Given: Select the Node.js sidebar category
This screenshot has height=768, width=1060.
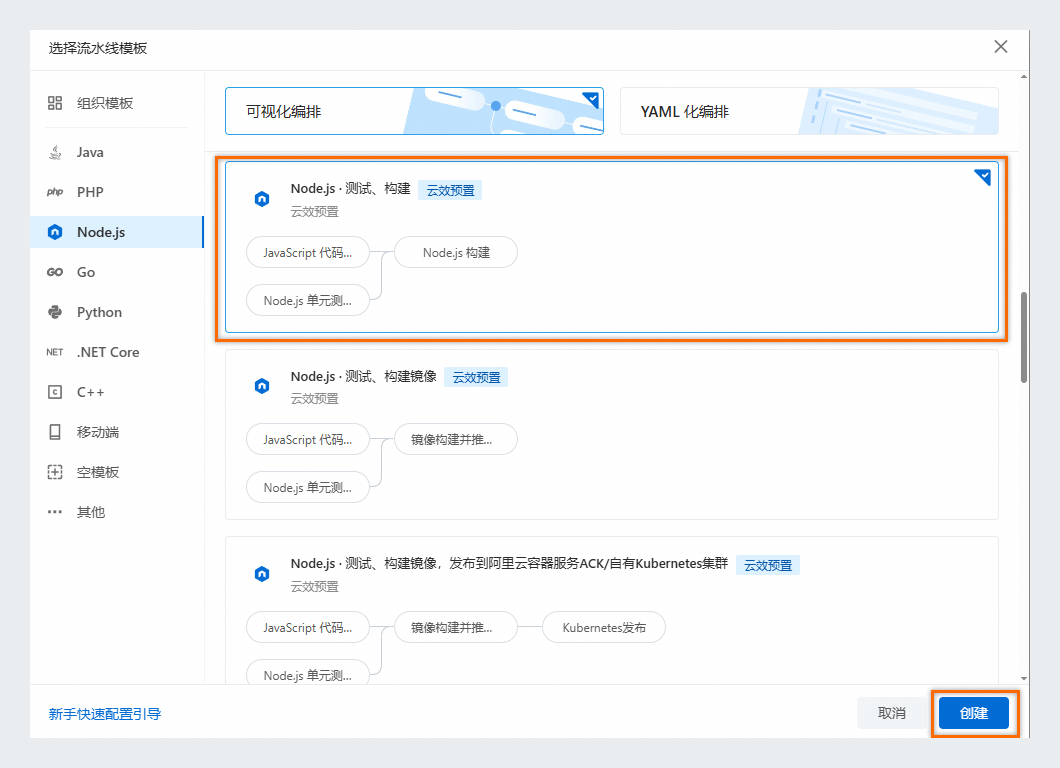Looking at the screenshot, I should [116, 232].
